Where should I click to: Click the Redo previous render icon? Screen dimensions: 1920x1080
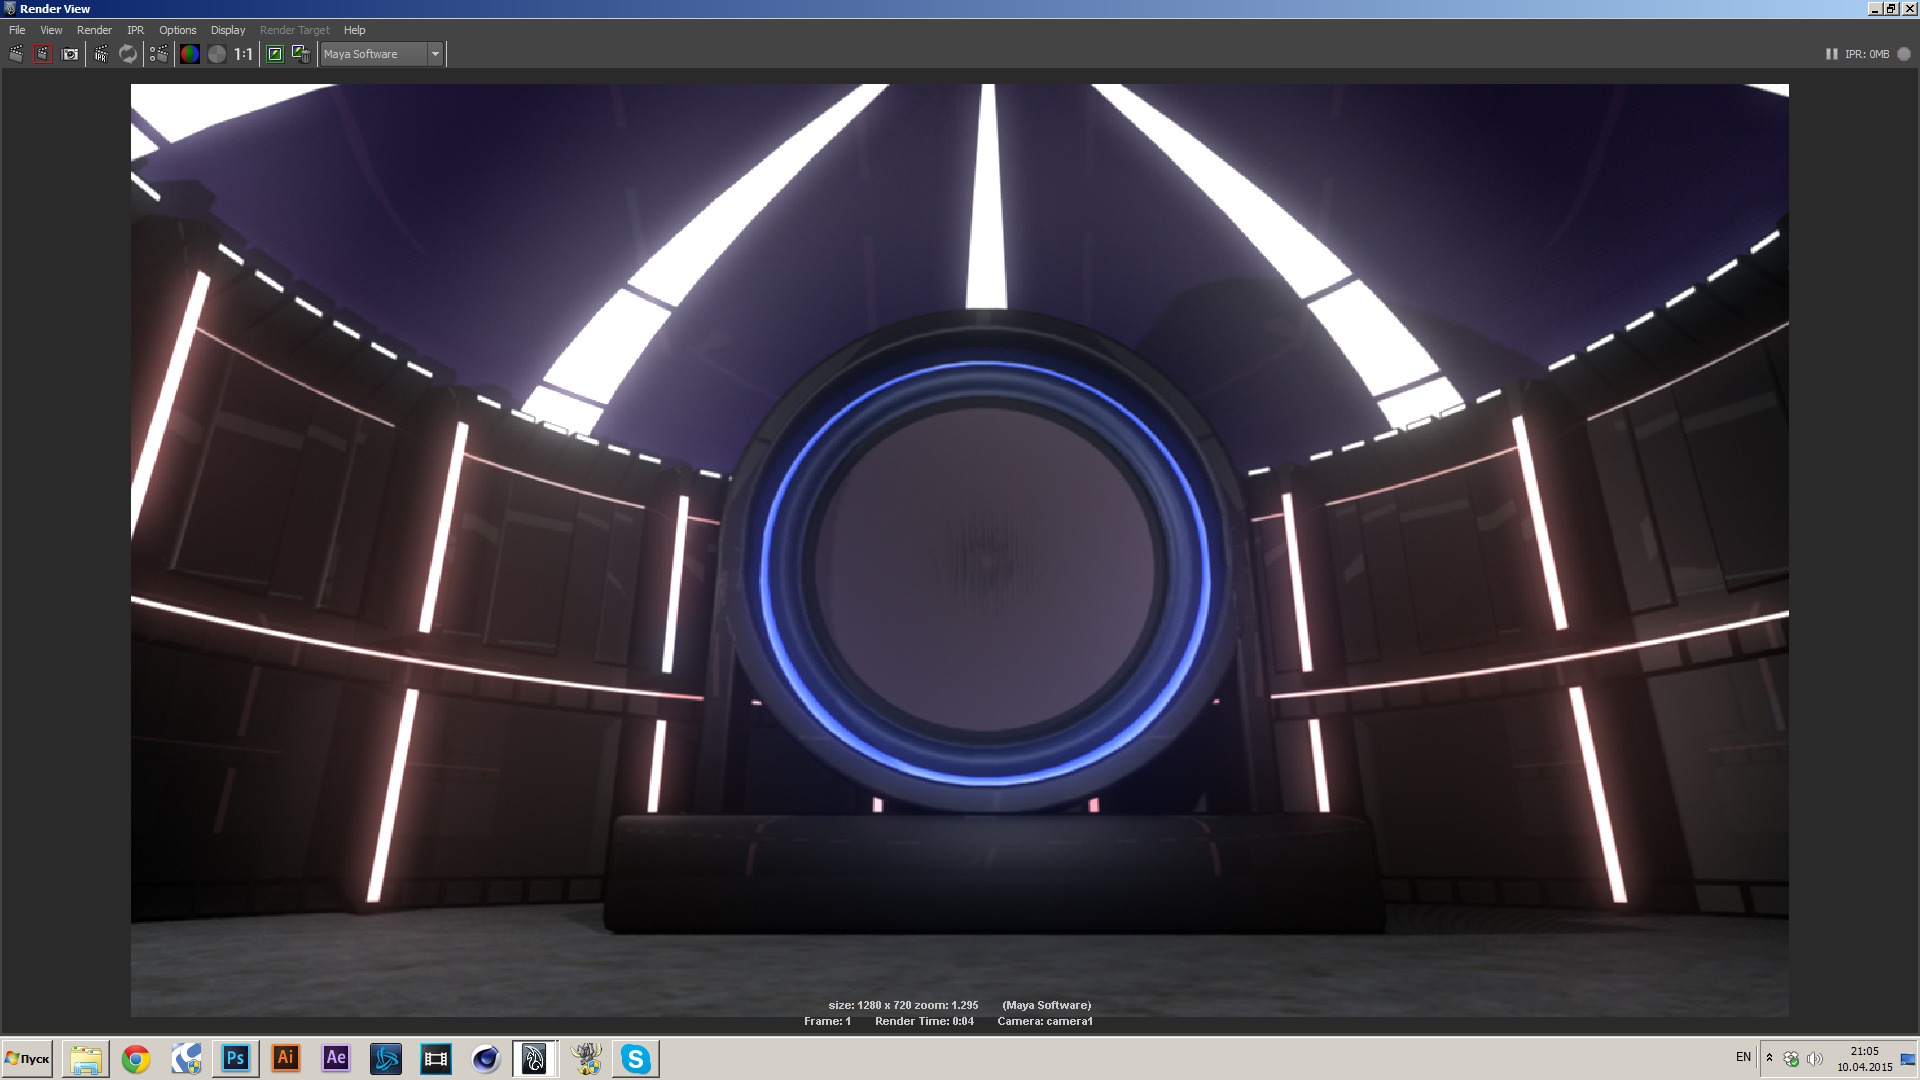pyautogui.click(x=16, y=54)
